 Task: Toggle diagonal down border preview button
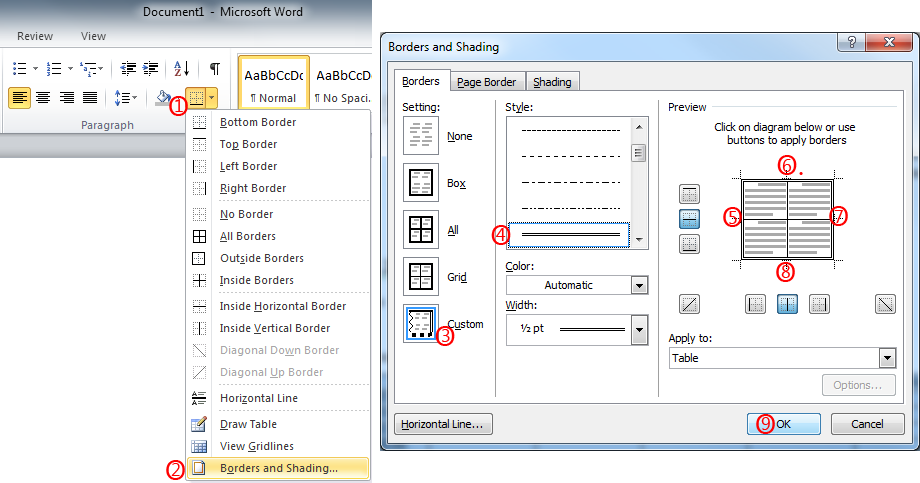click(885, 304)
